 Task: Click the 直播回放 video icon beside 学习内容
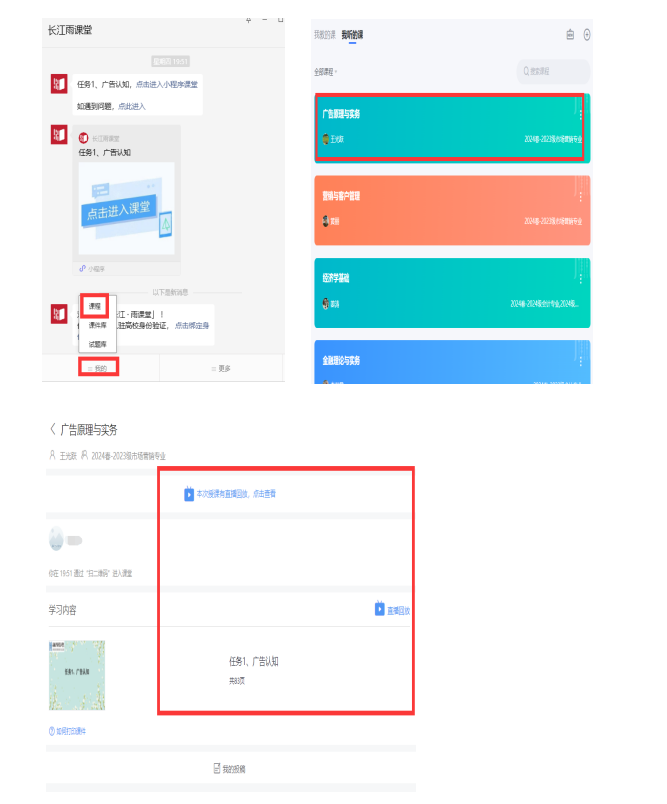tap(379, 609)
